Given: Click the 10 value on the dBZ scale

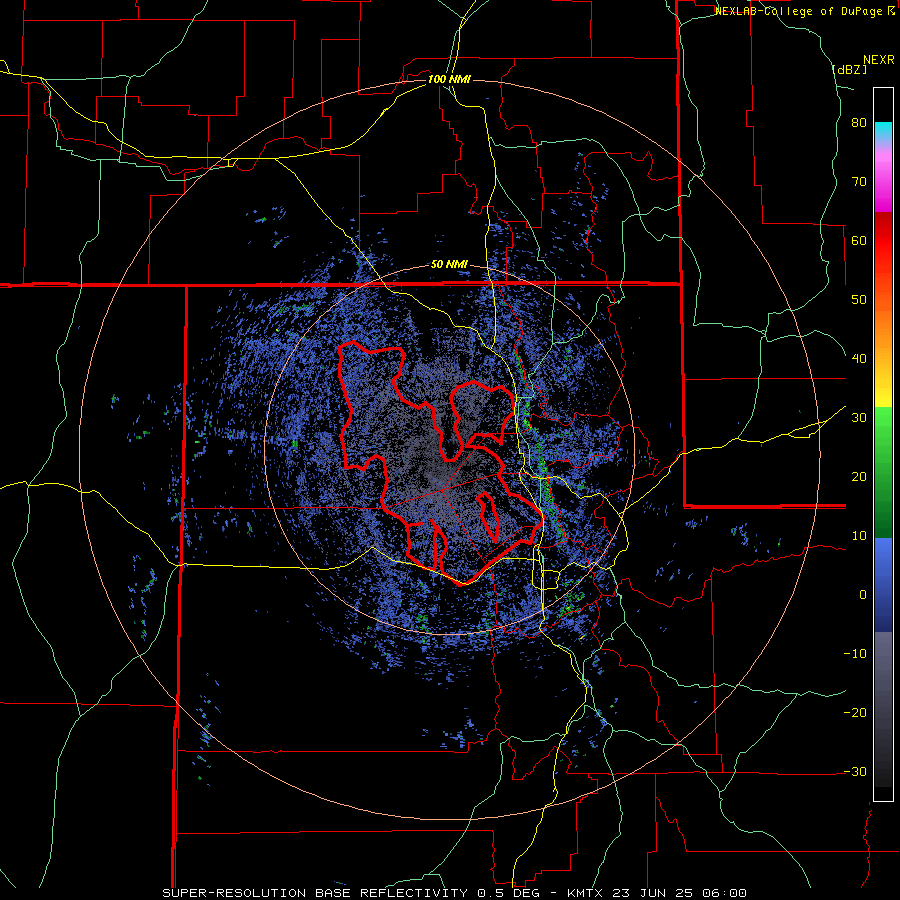Looking at the screenshot, I should tap(859, 536).
